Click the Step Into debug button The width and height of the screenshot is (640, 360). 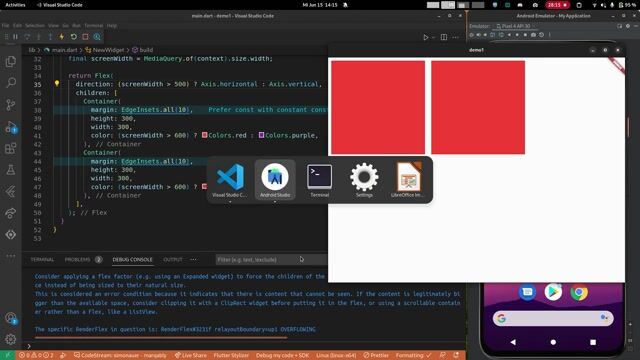(x=39, y=37)
